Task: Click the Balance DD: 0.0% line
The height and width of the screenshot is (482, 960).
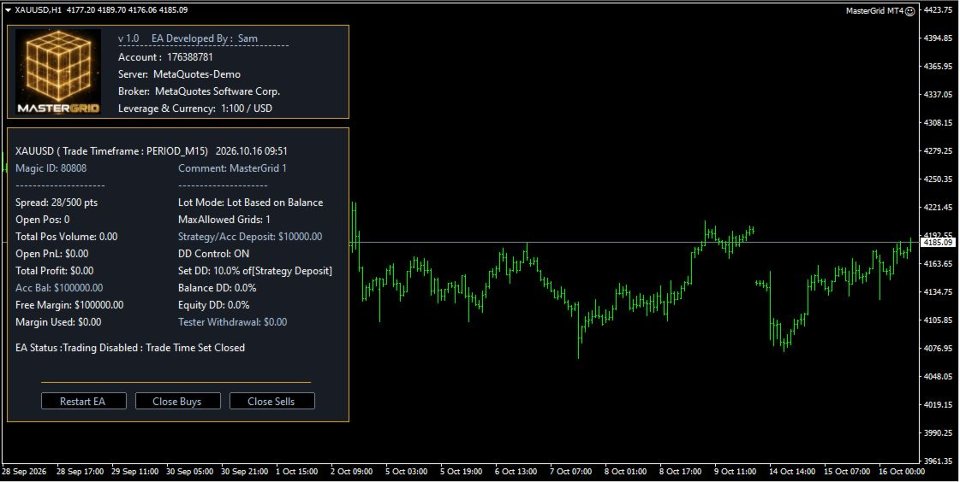Action: 217,288
